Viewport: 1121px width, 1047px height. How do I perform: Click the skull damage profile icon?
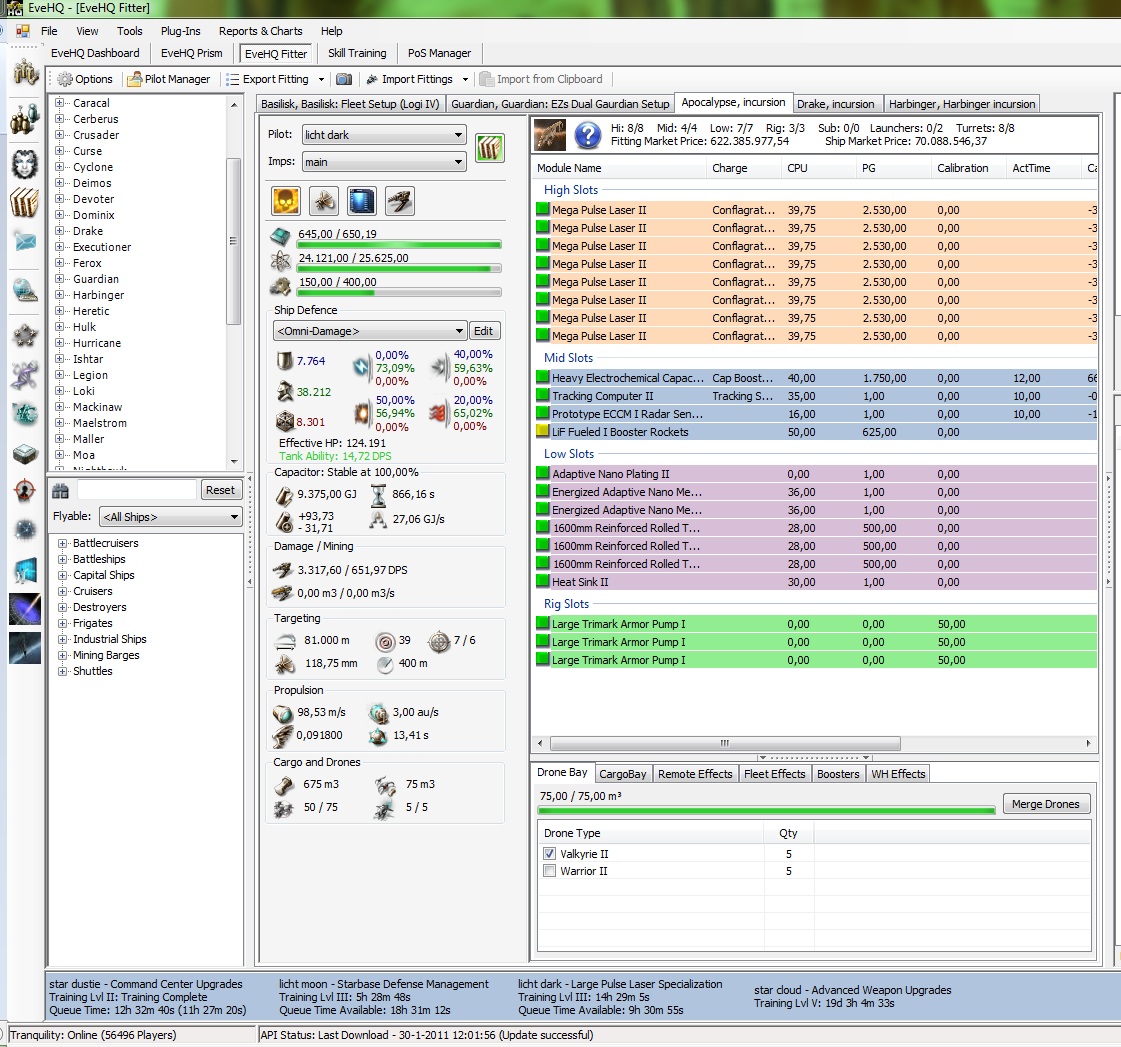[x=286, y=202]
